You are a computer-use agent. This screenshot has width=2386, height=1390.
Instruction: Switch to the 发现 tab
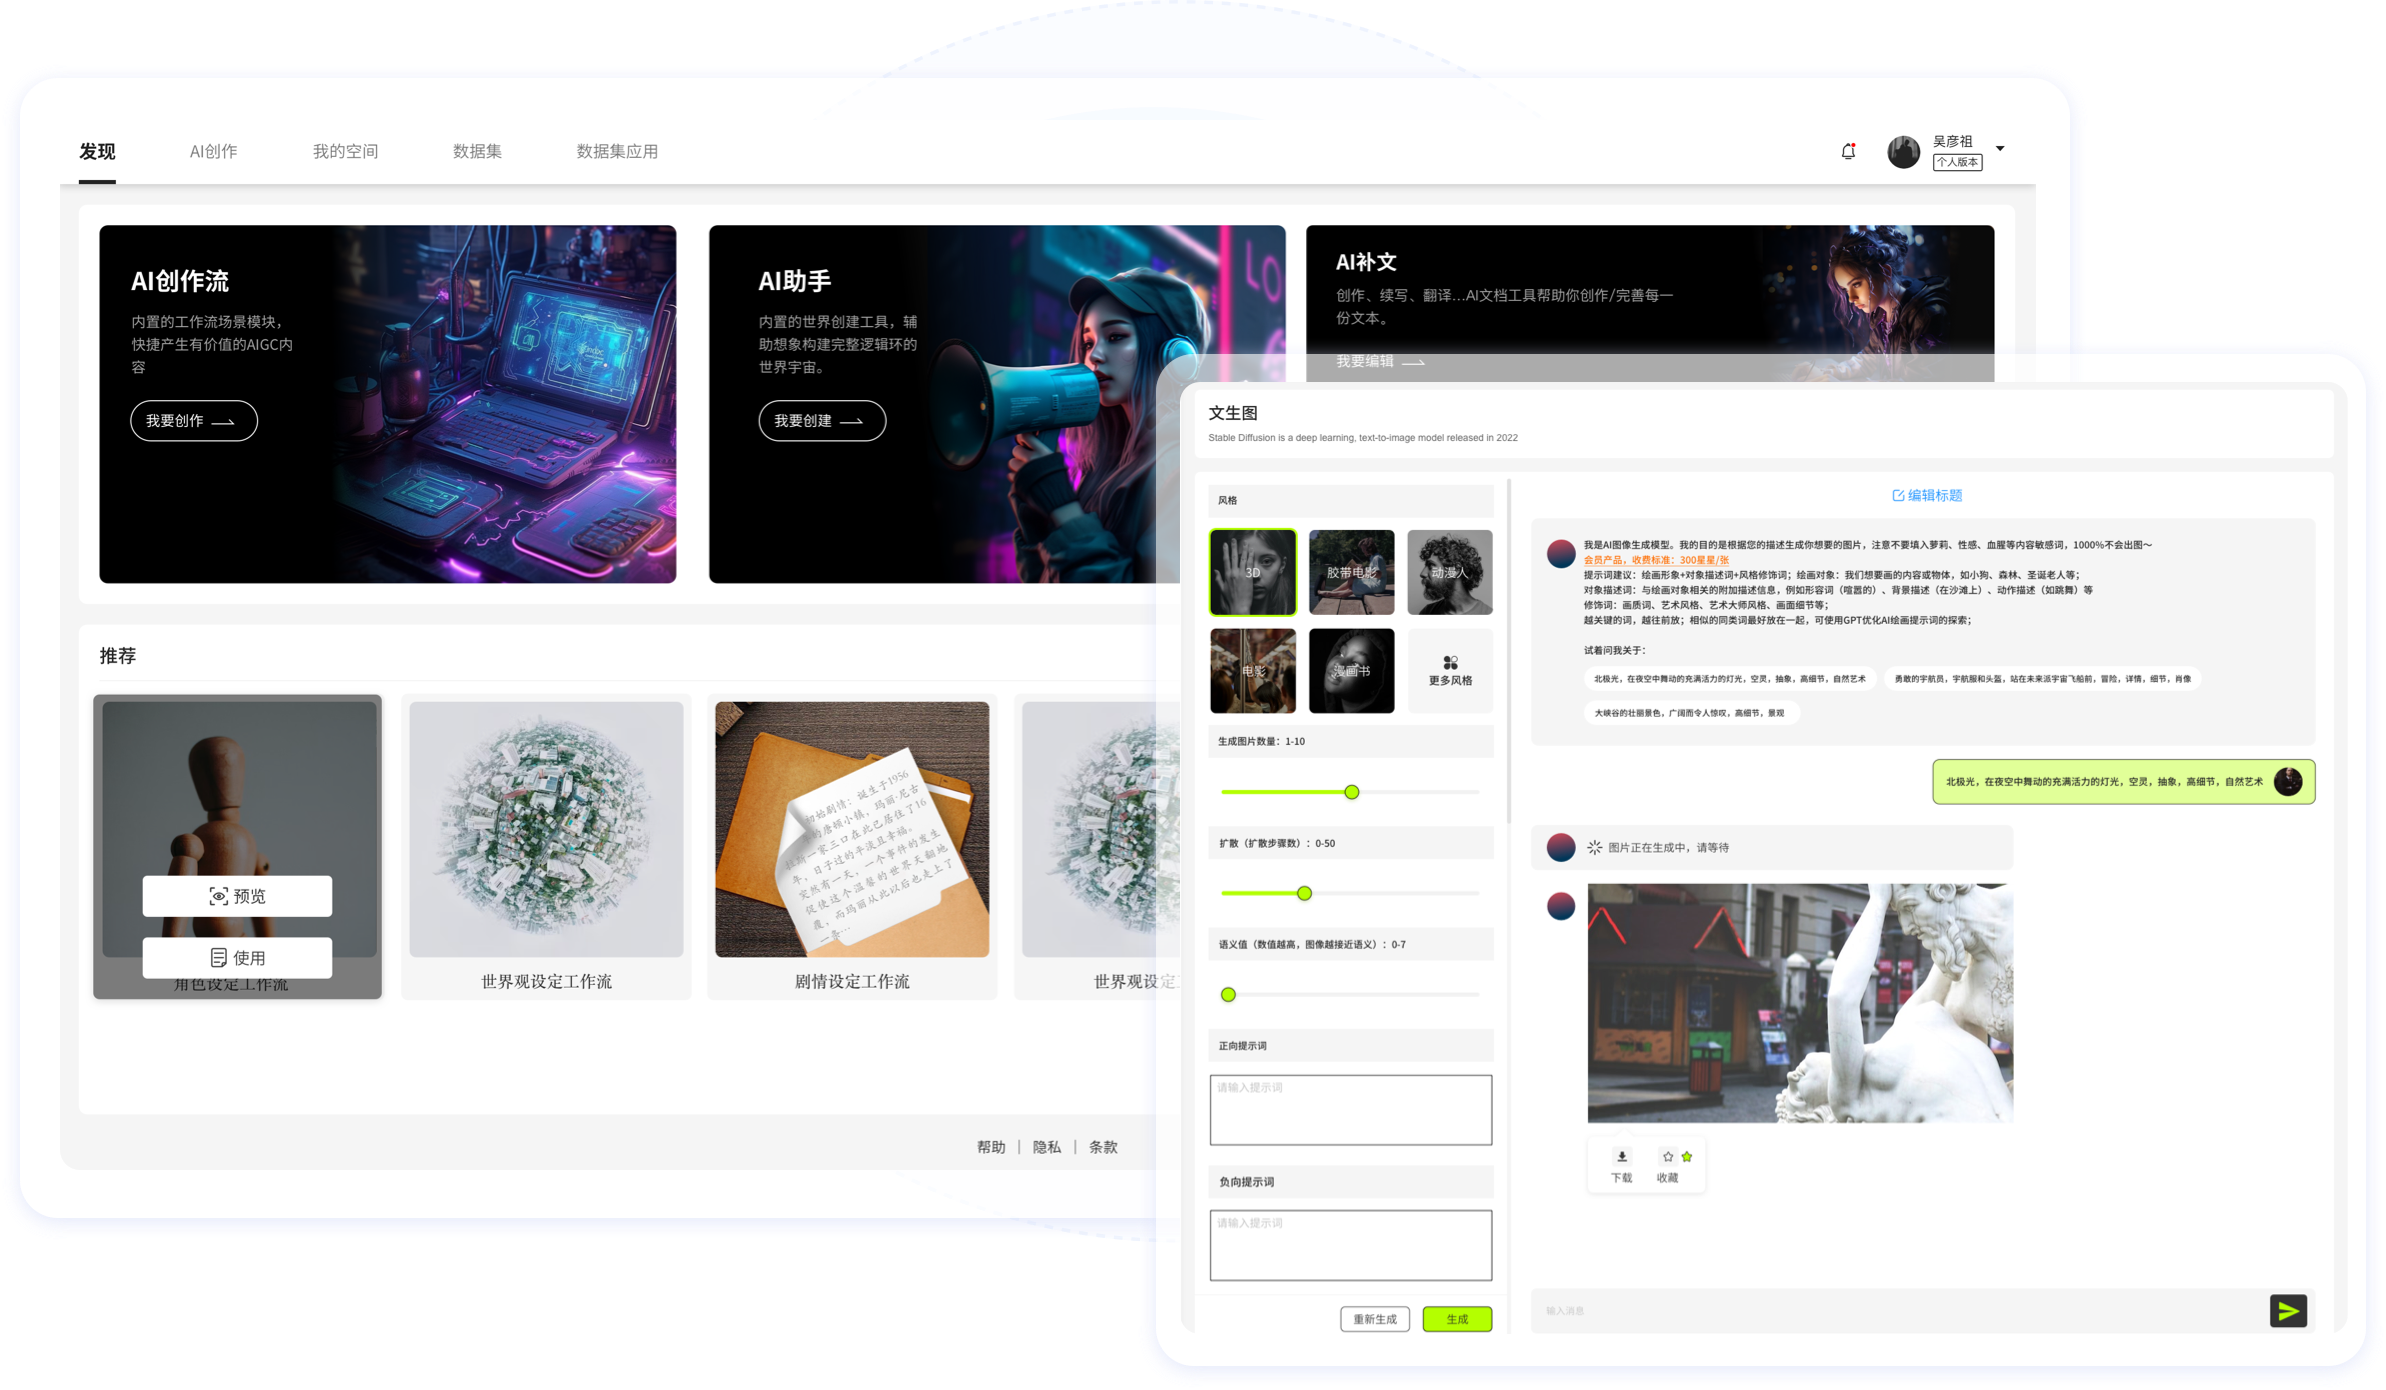tap(97, 151)
